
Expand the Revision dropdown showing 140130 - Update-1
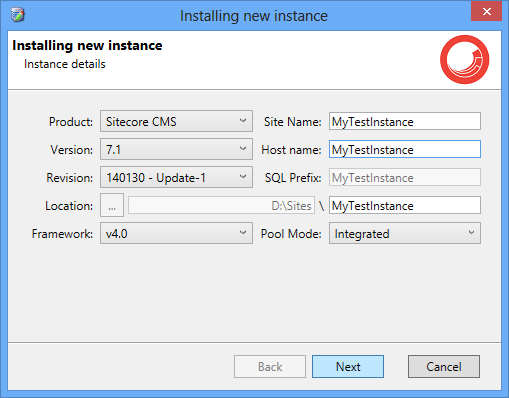(176, 177)
